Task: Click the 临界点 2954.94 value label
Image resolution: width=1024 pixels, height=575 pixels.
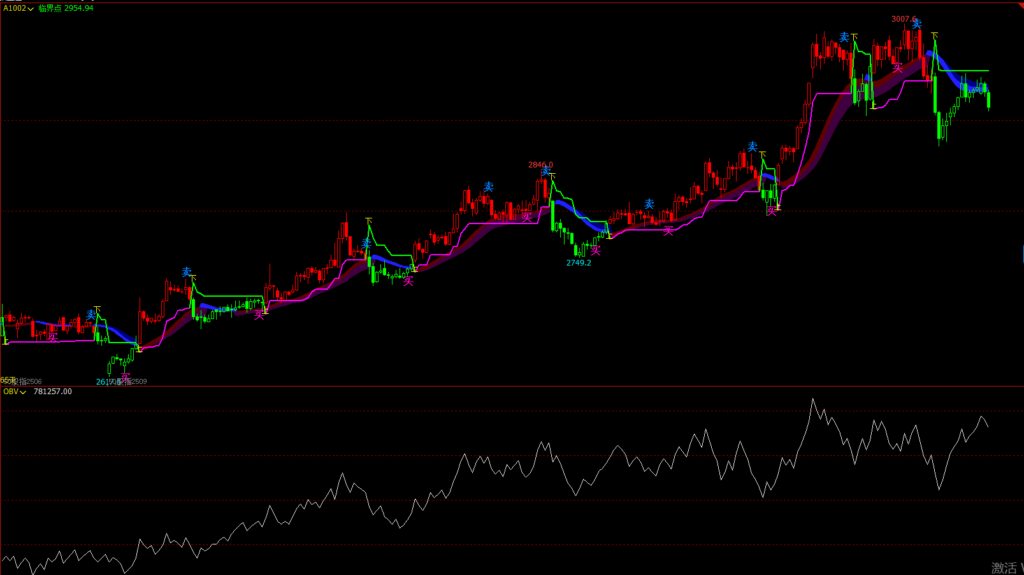Action: point(66,8)
